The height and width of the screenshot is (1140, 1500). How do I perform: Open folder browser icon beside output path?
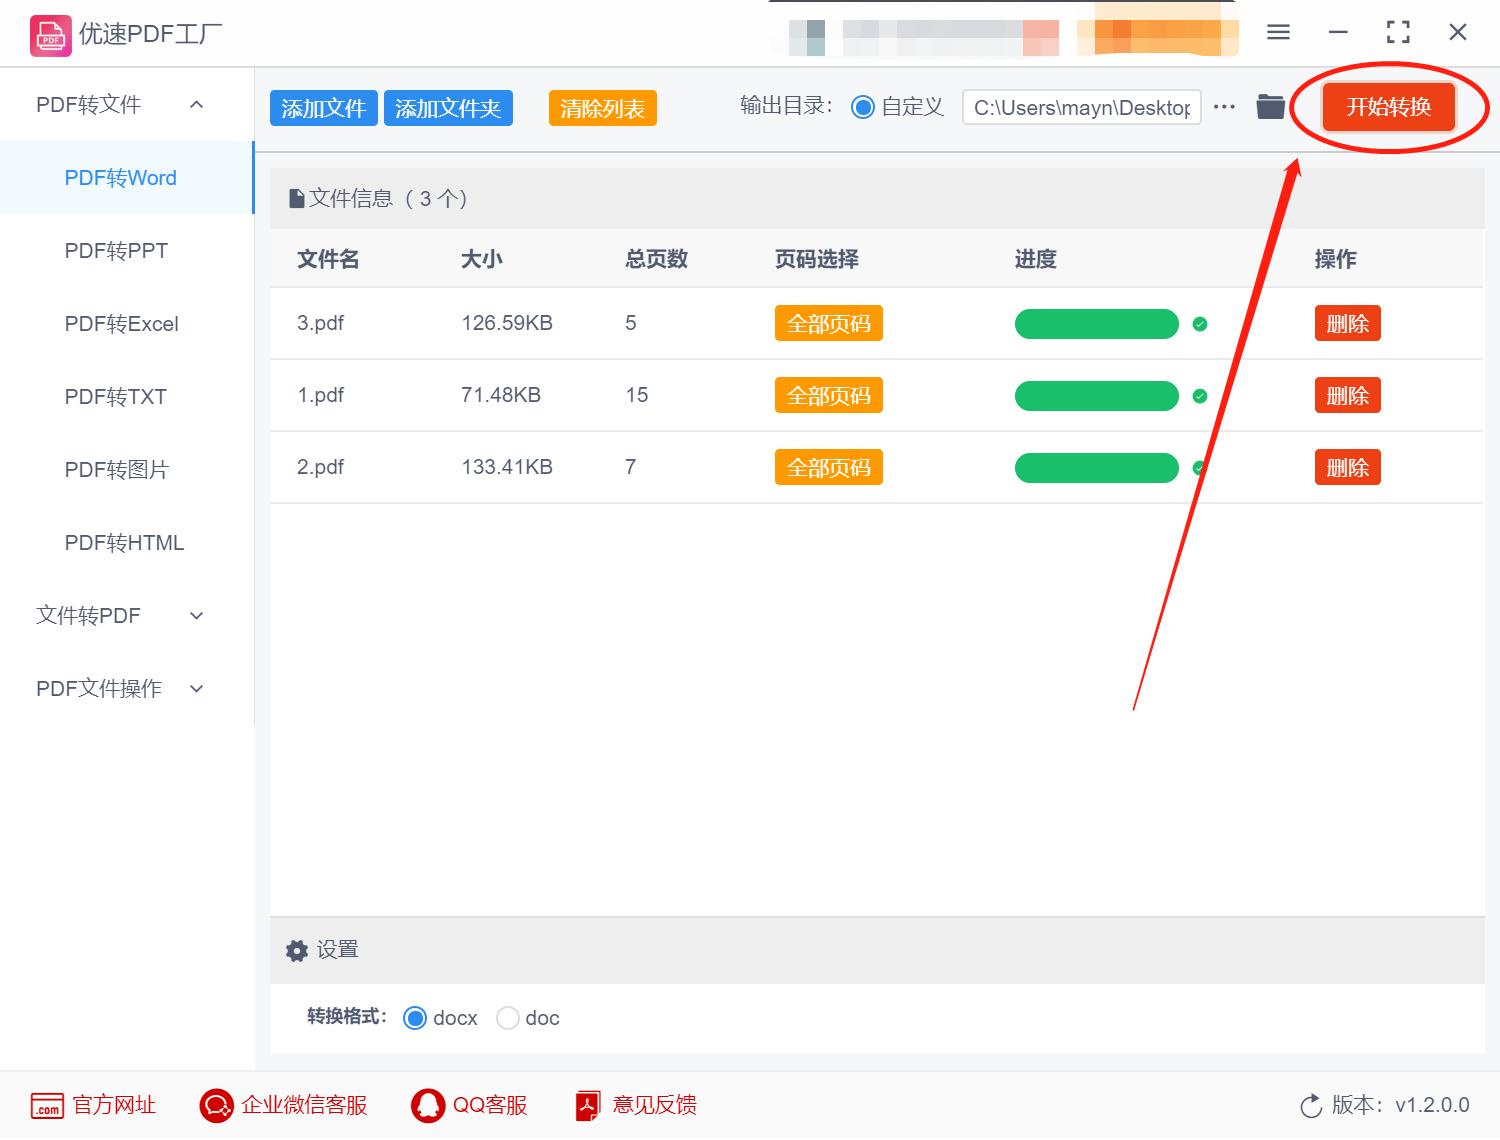point(1270,106)
